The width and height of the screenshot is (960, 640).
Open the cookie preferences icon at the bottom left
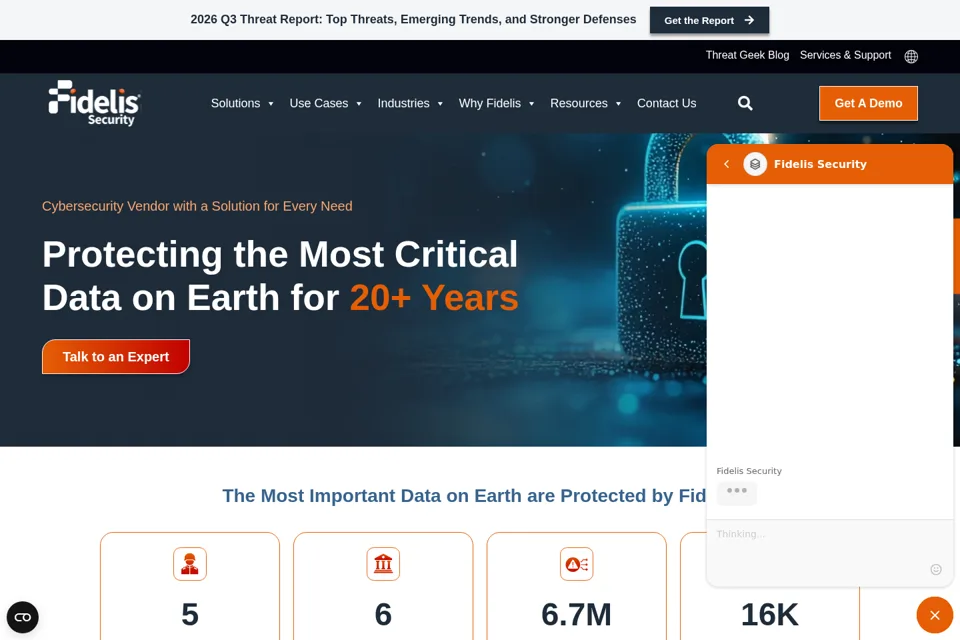point(23,617)
